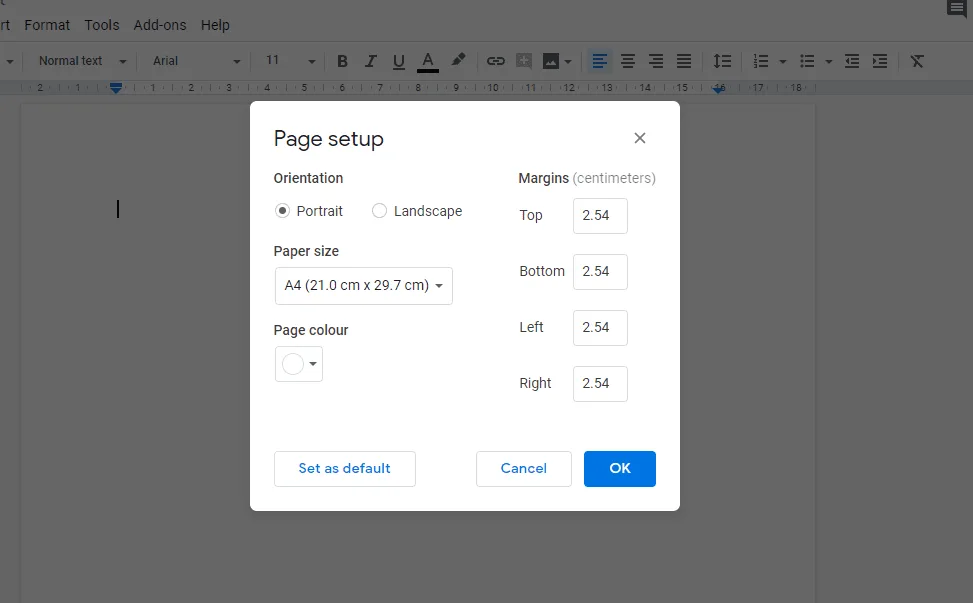Open the Tools menu
Viewport: 973px width, 603px height.
tap(102, 25)
